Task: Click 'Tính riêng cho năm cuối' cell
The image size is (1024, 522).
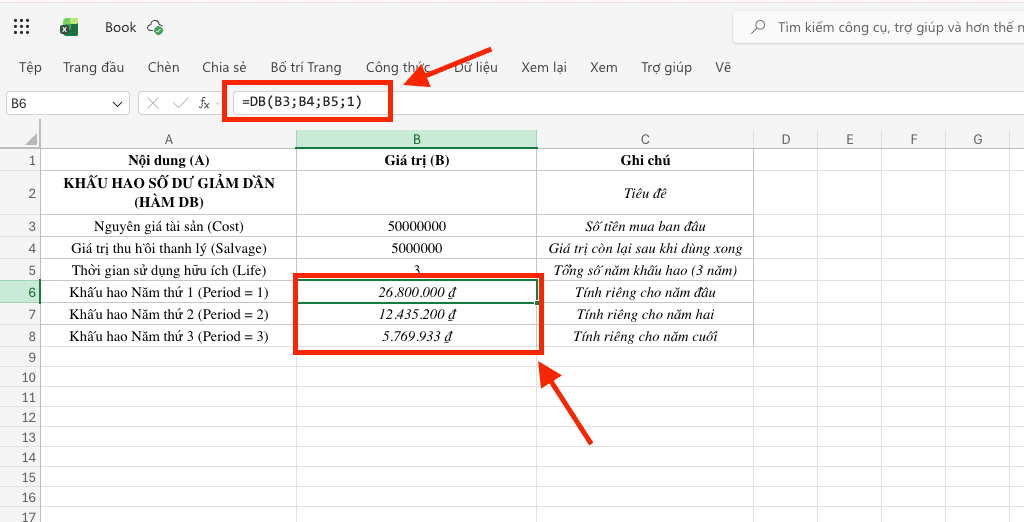Action: [x=645, y=336]
